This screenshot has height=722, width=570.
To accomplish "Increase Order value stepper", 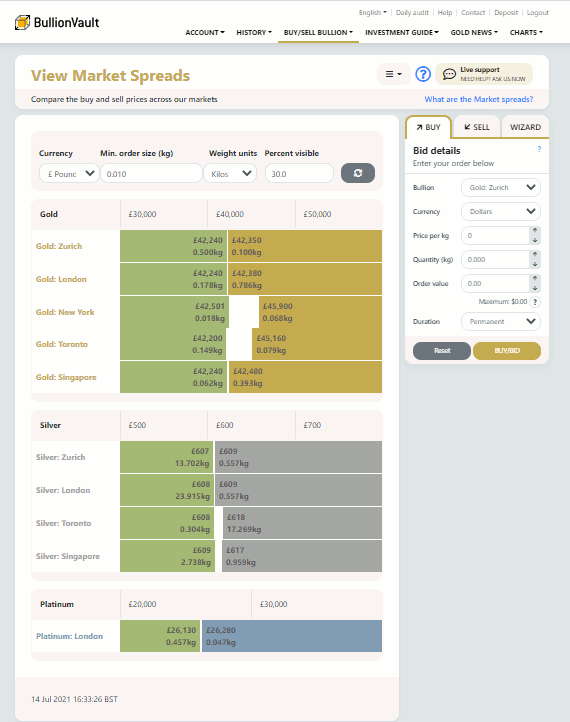I will (x=535, y=279).
